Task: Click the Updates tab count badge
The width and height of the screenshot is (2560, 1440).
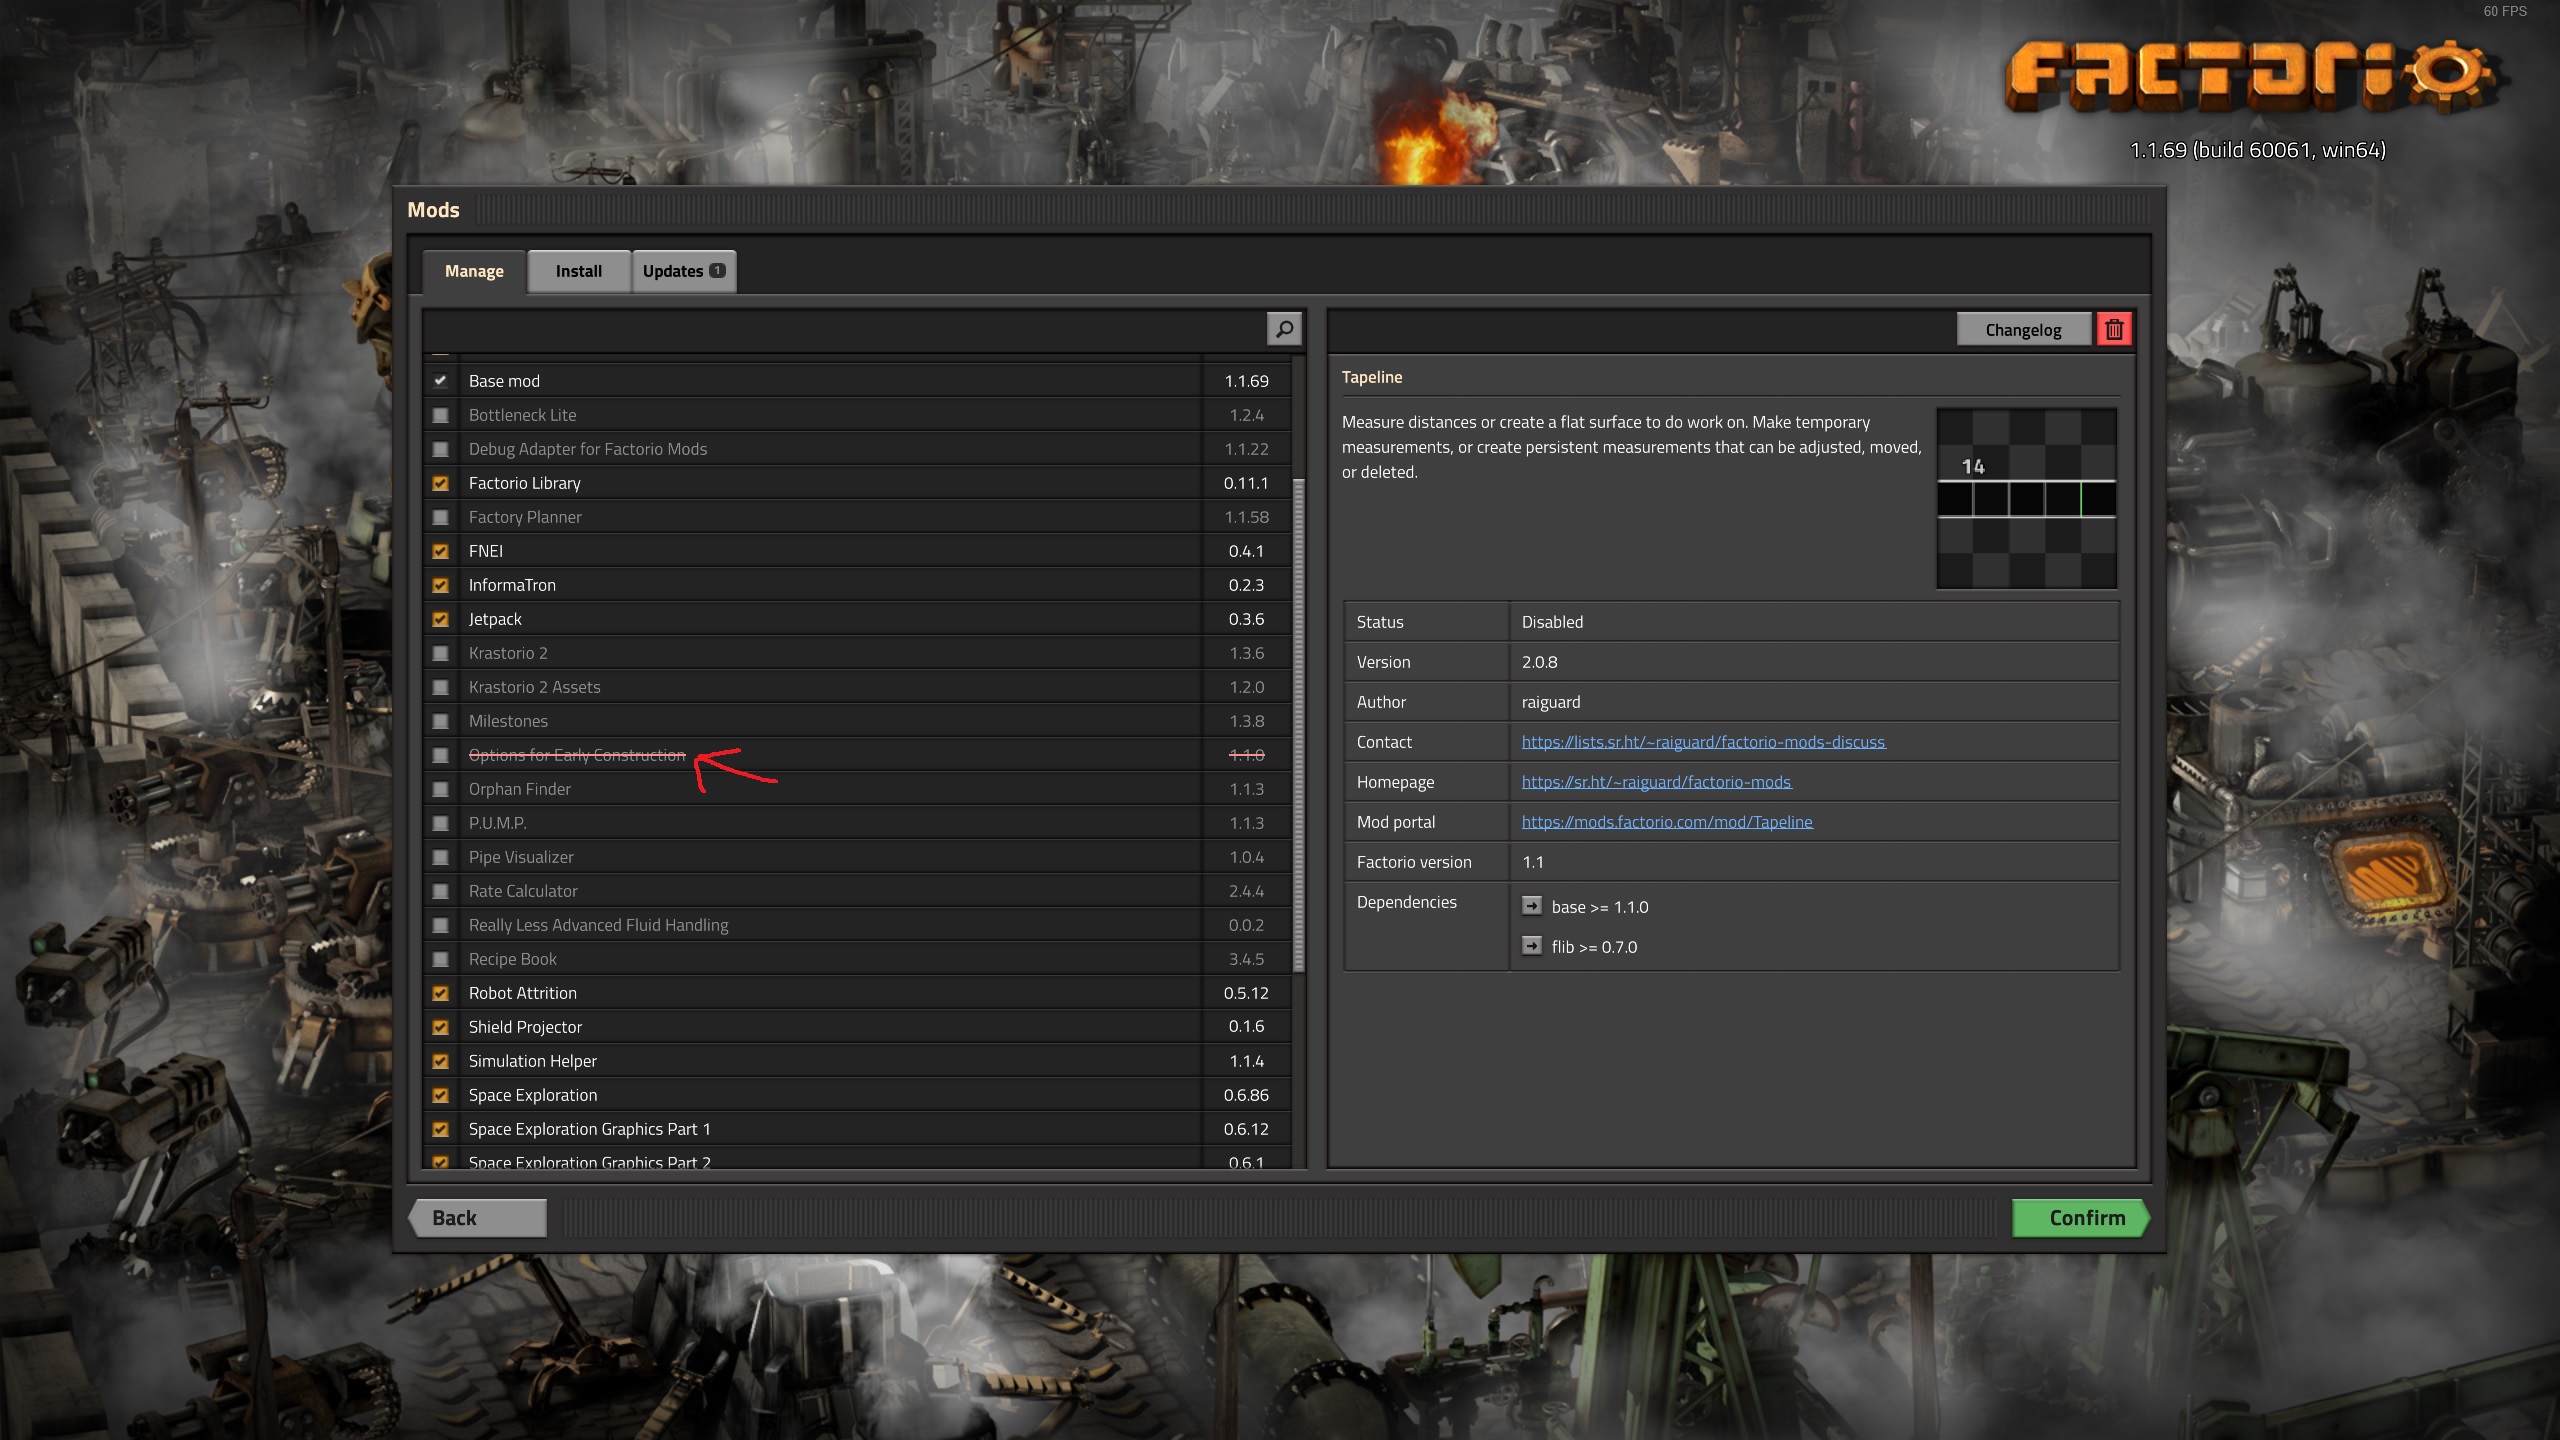Action: (x=717, y=271)
